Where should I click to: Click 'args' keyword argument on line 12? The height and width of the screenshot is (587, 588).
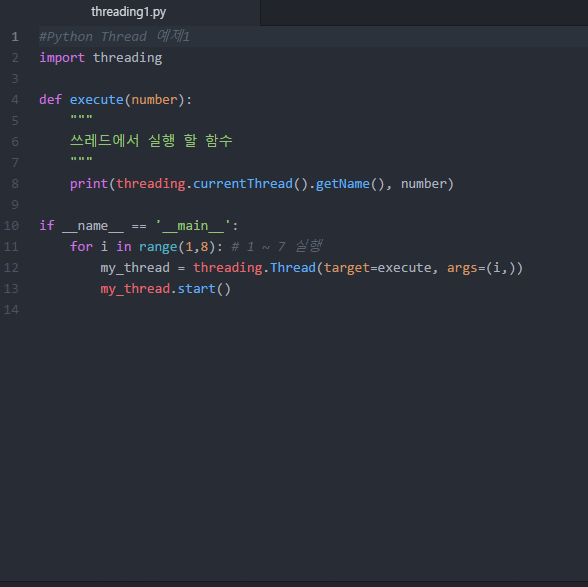(462, 268)
